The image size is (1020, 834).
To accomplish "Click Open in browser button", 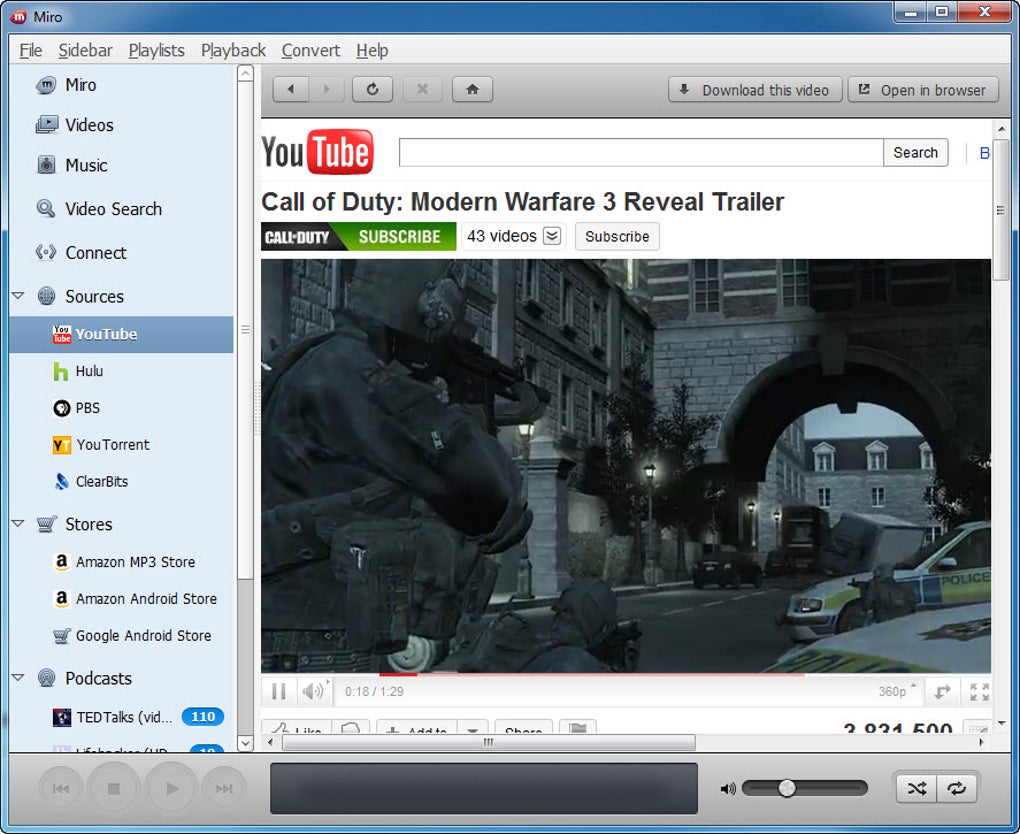I will pyautogui.click(x=923, y=90).
